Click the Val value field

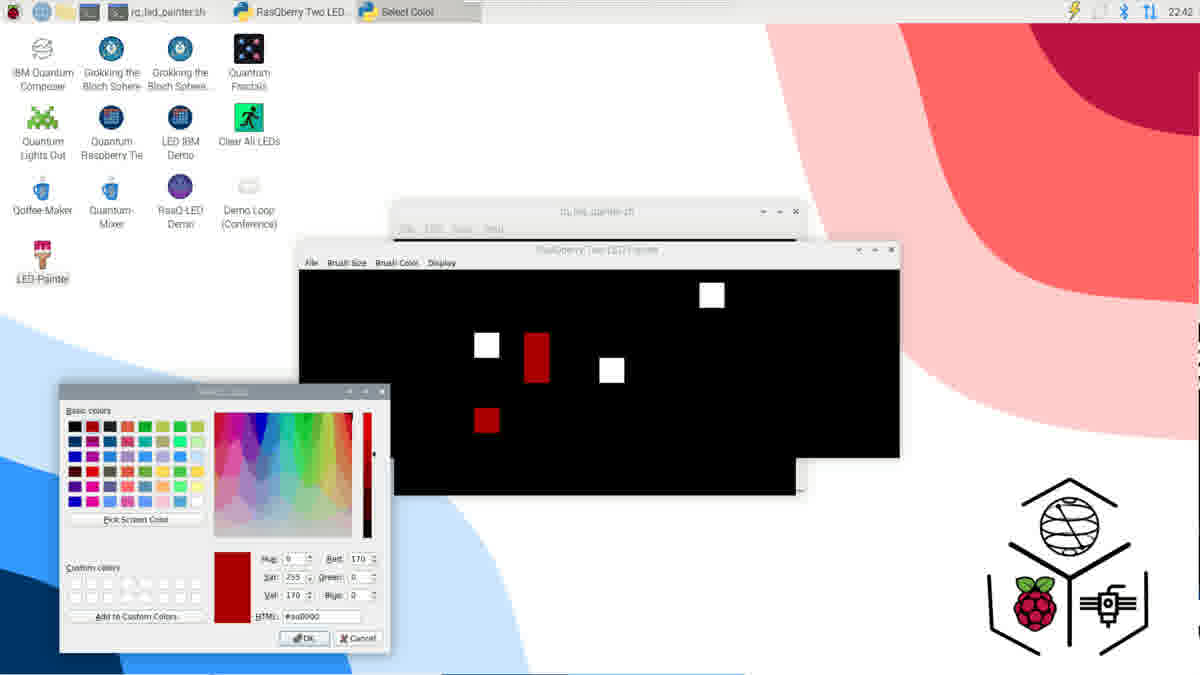(294, 595)
